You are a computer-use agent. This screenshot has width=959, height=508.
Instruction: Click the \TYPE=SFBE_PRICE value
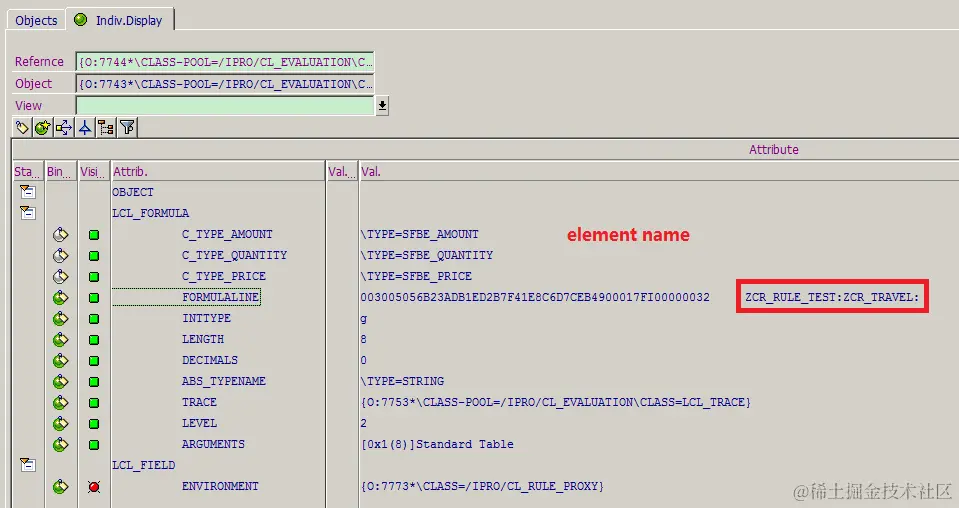pyautogui.click(x=416, y=276)
